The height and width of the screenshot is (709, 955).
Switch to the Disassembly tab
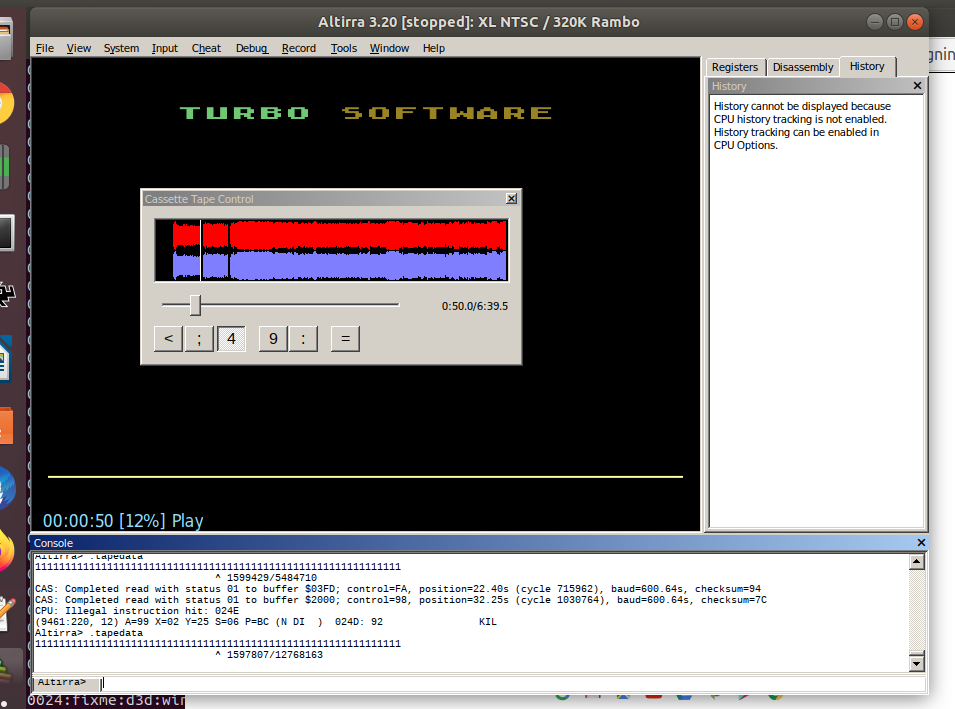pyautogui.click(x=803, y=67)
